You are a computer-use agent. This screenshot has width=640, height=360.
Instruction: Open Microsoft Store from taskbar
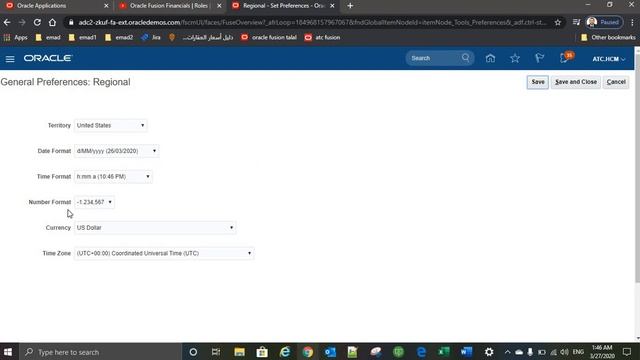(x=262, y=352)
